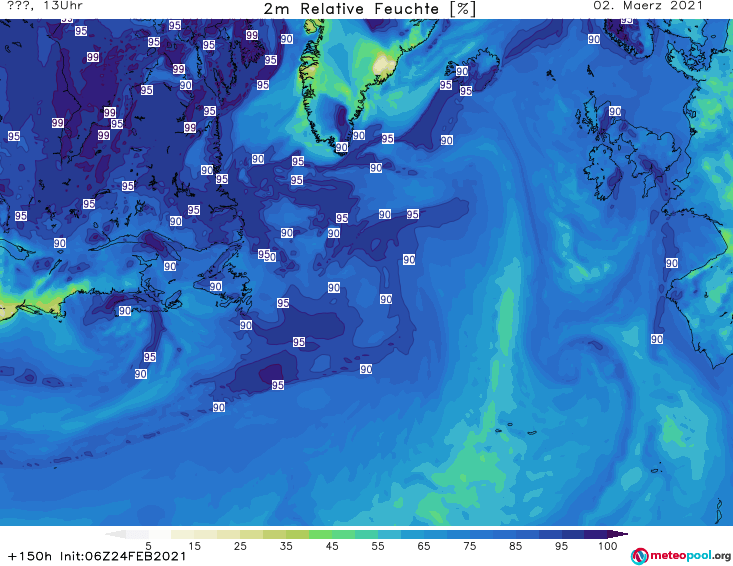Click the legend value '65'
This screenshot has height=566, width=733.
[424, 546]
